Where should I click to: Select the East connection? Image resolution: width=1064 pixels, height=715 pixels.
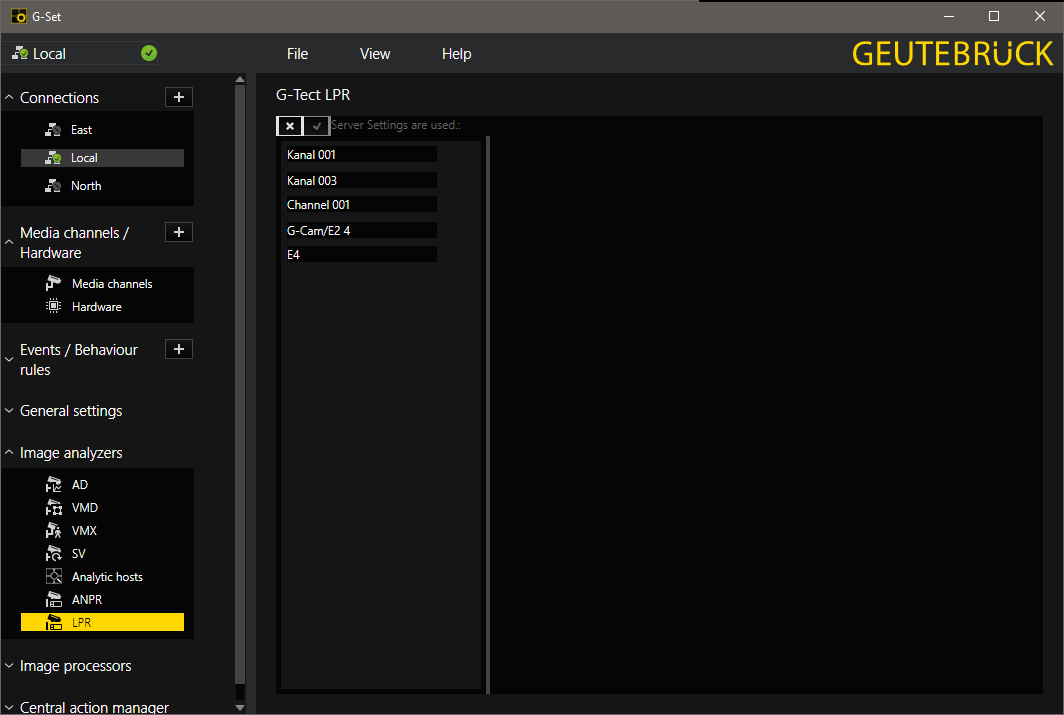[x=102, y=130]
